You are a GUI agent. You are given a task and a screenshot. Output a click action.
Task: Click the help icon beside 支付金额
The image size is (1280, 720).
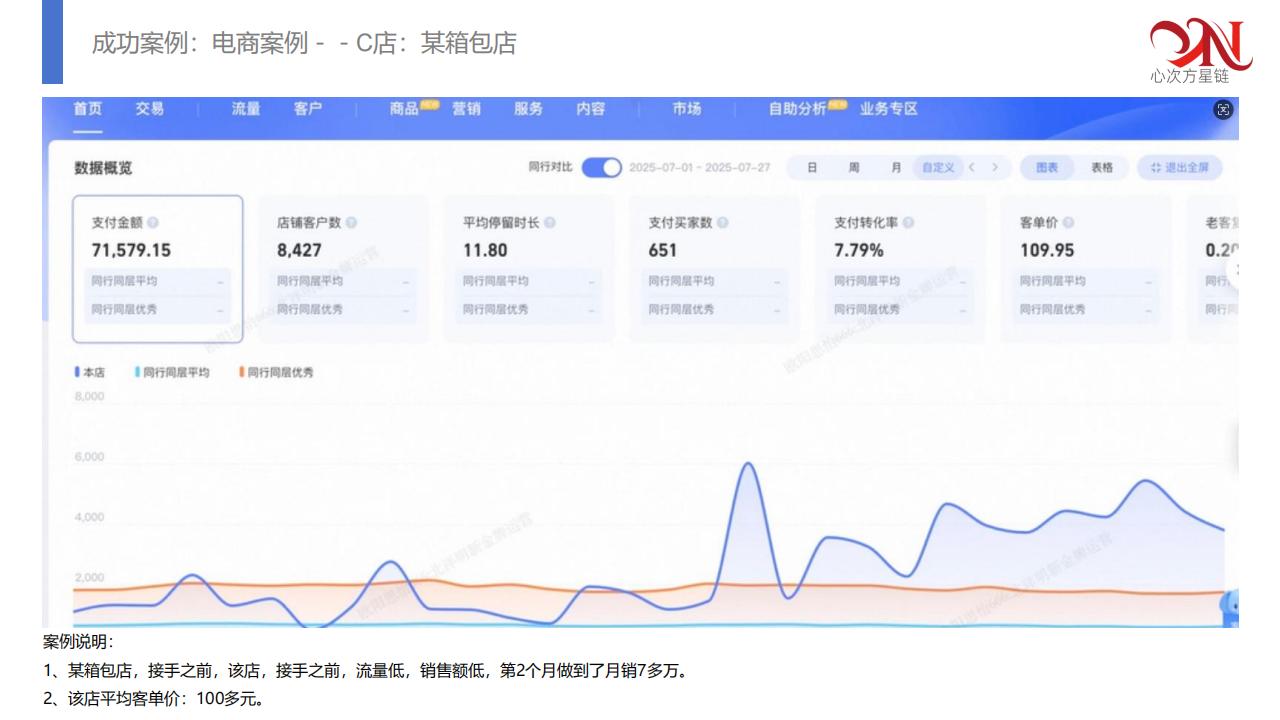153,223
